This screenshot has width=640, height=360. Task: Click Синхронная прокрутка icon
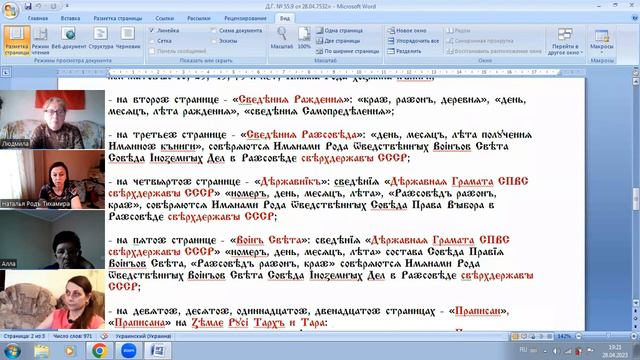pyautogui.click(x=450, y=41)
